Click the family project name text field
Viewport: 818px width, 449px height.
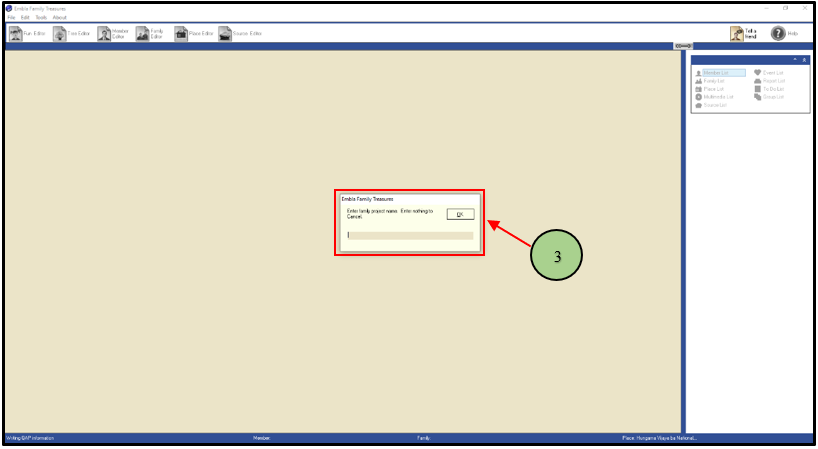pyautogui.click(x=410, y=236)
